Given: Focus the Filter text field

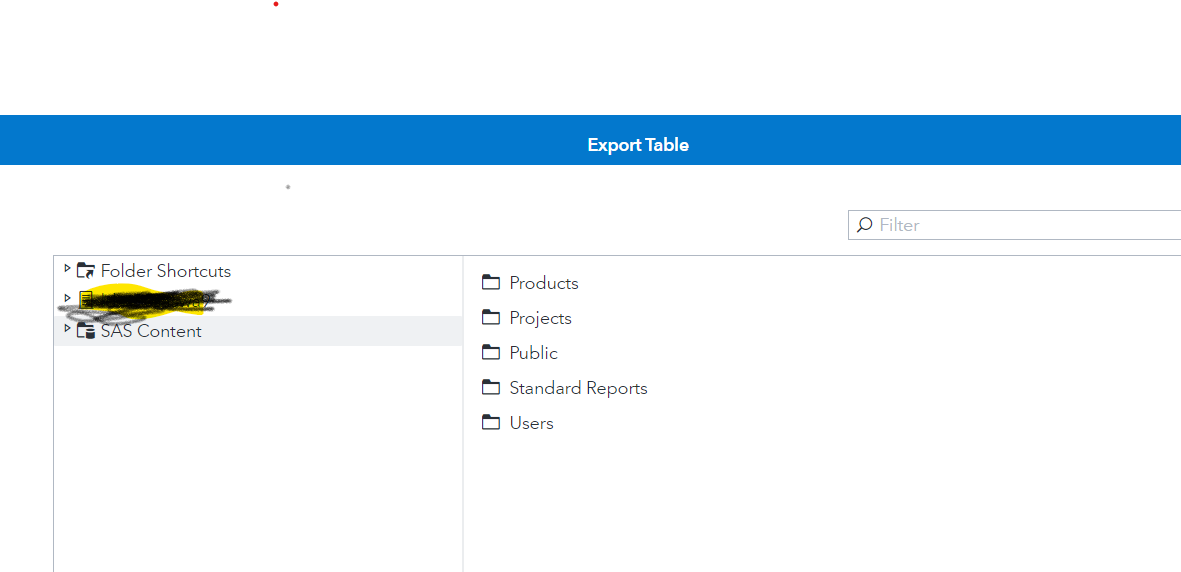Looking at the screenshot, I should (x=1020, y=225).
